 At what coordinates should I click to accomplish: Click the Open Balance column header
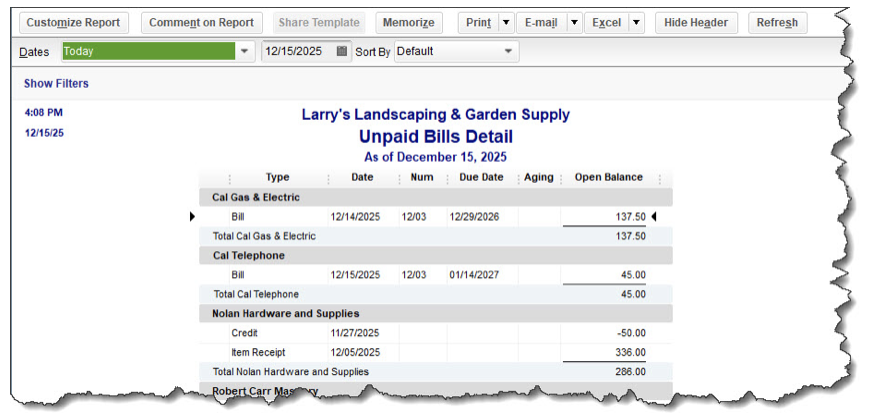(608, 178)
